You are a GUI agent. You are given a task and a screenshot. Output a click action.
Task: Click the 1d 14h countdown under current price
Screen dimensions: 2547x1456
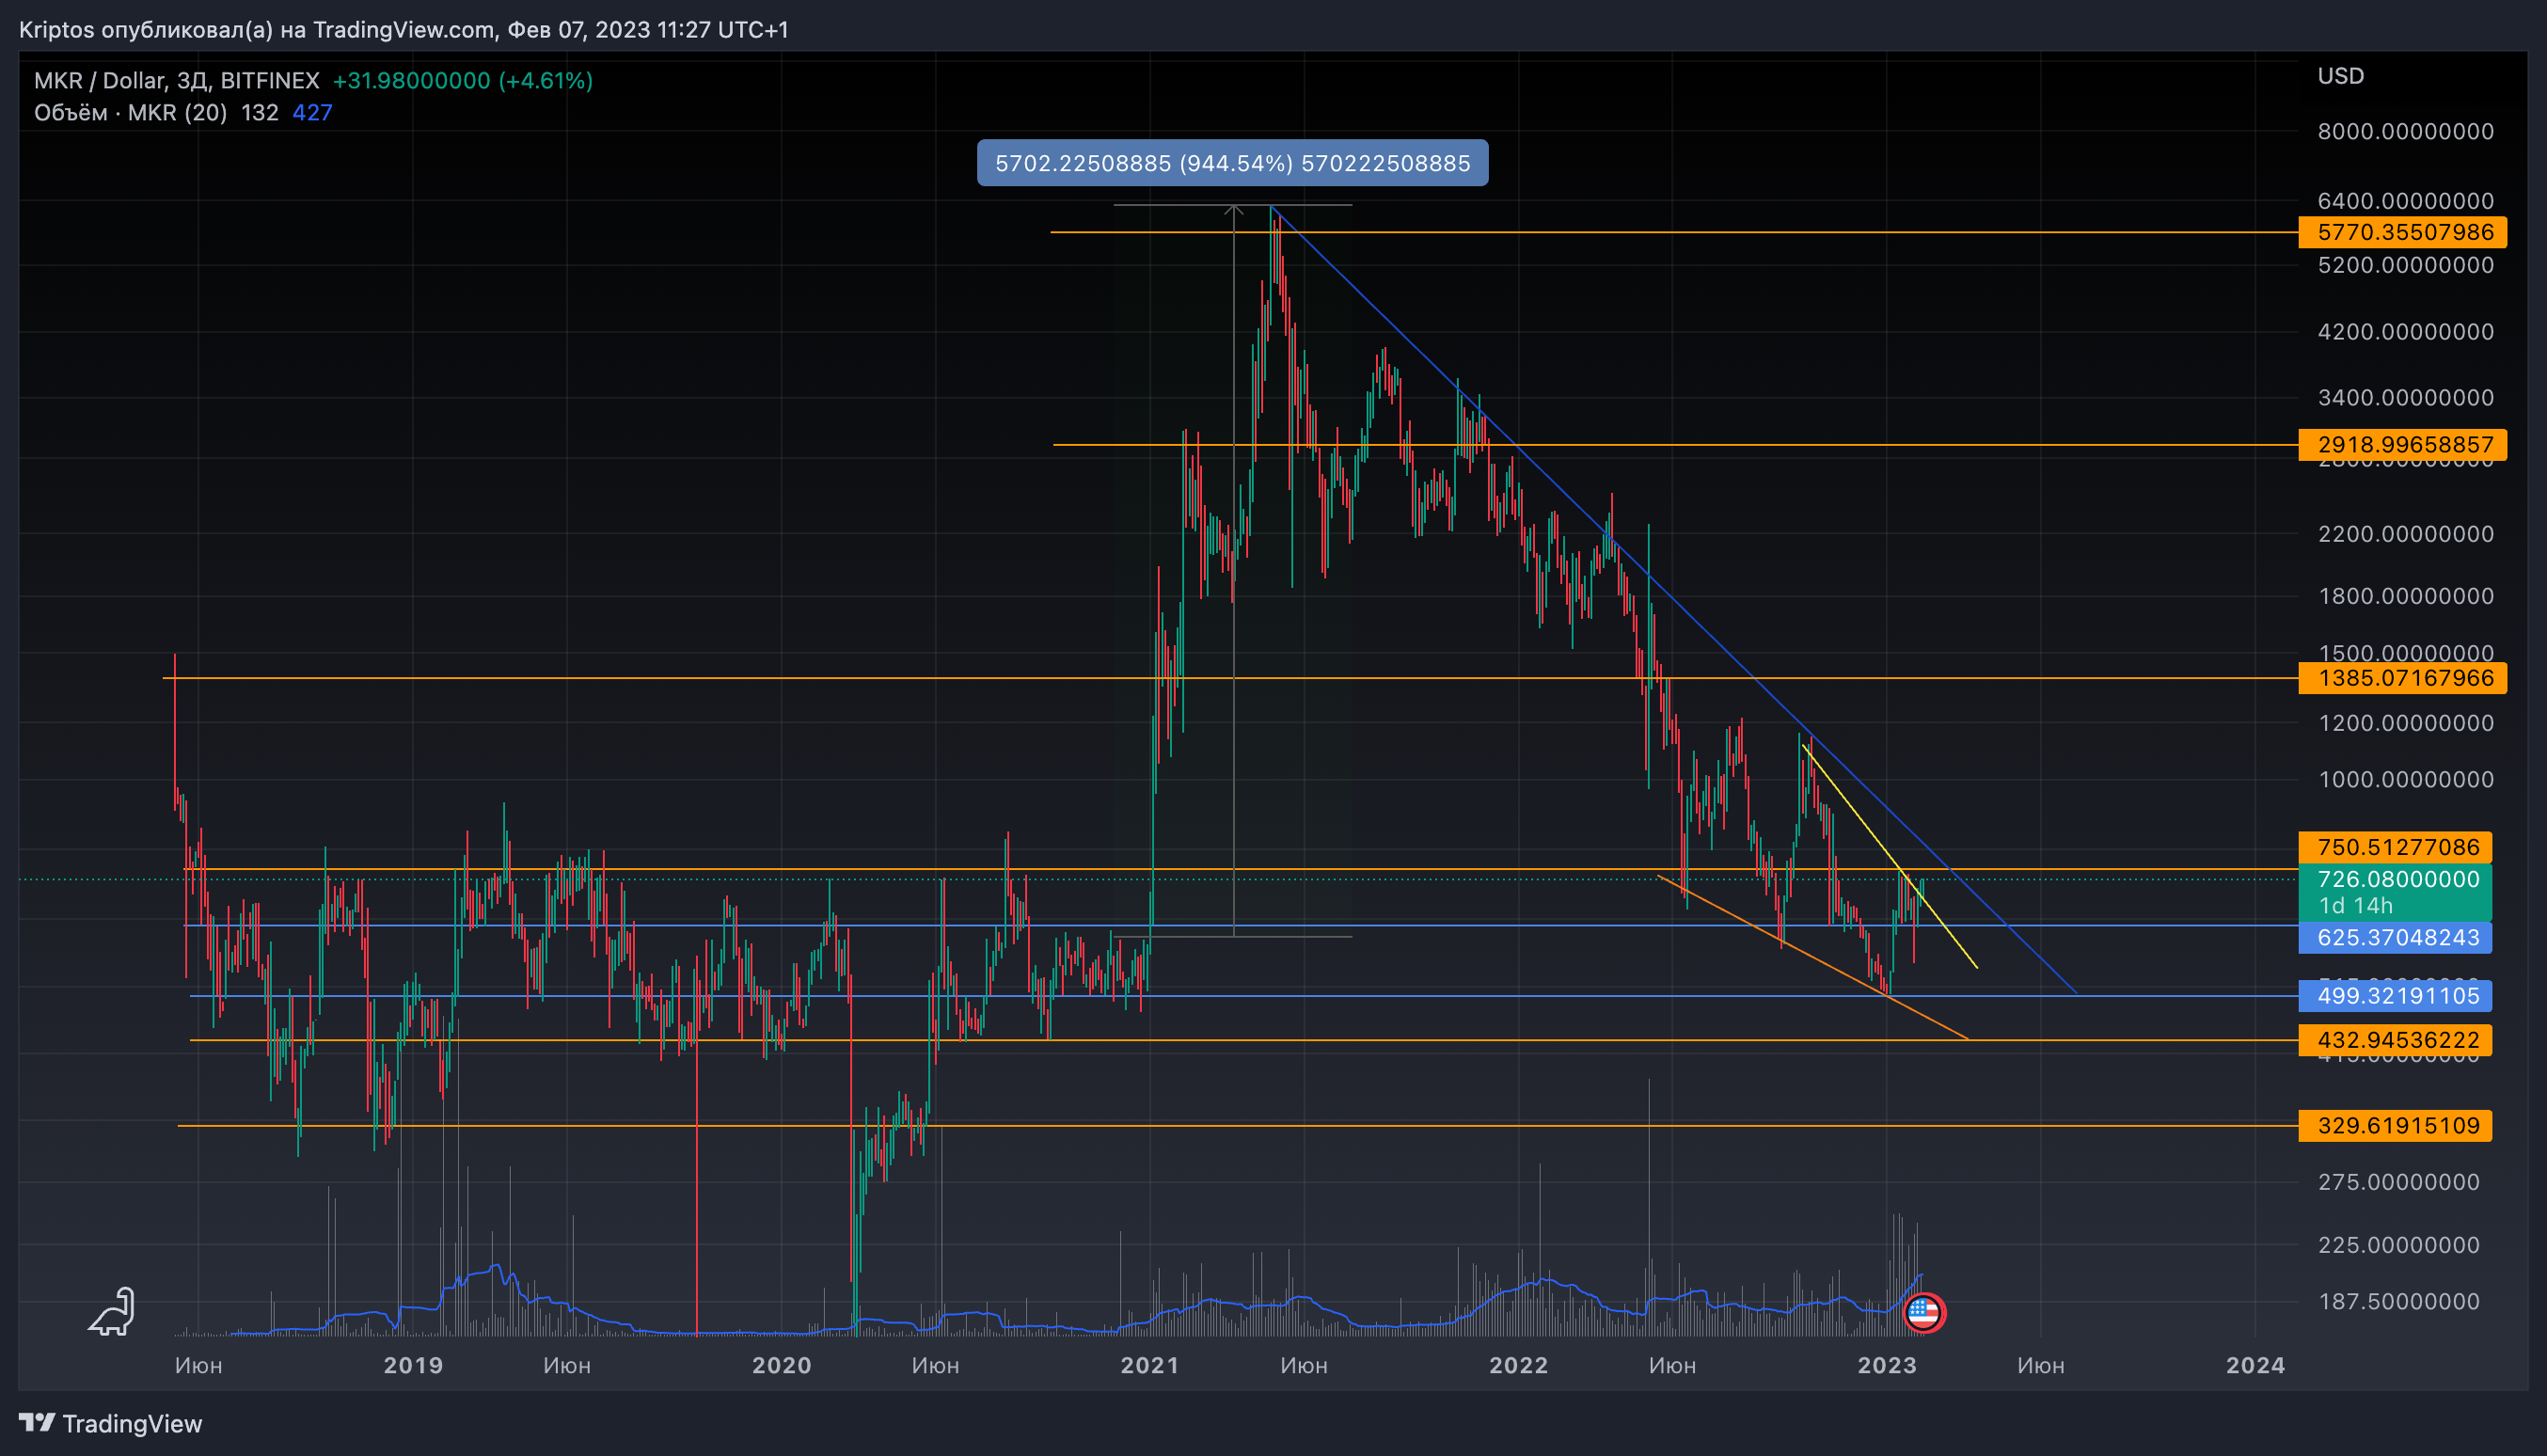click(2355, 906)
